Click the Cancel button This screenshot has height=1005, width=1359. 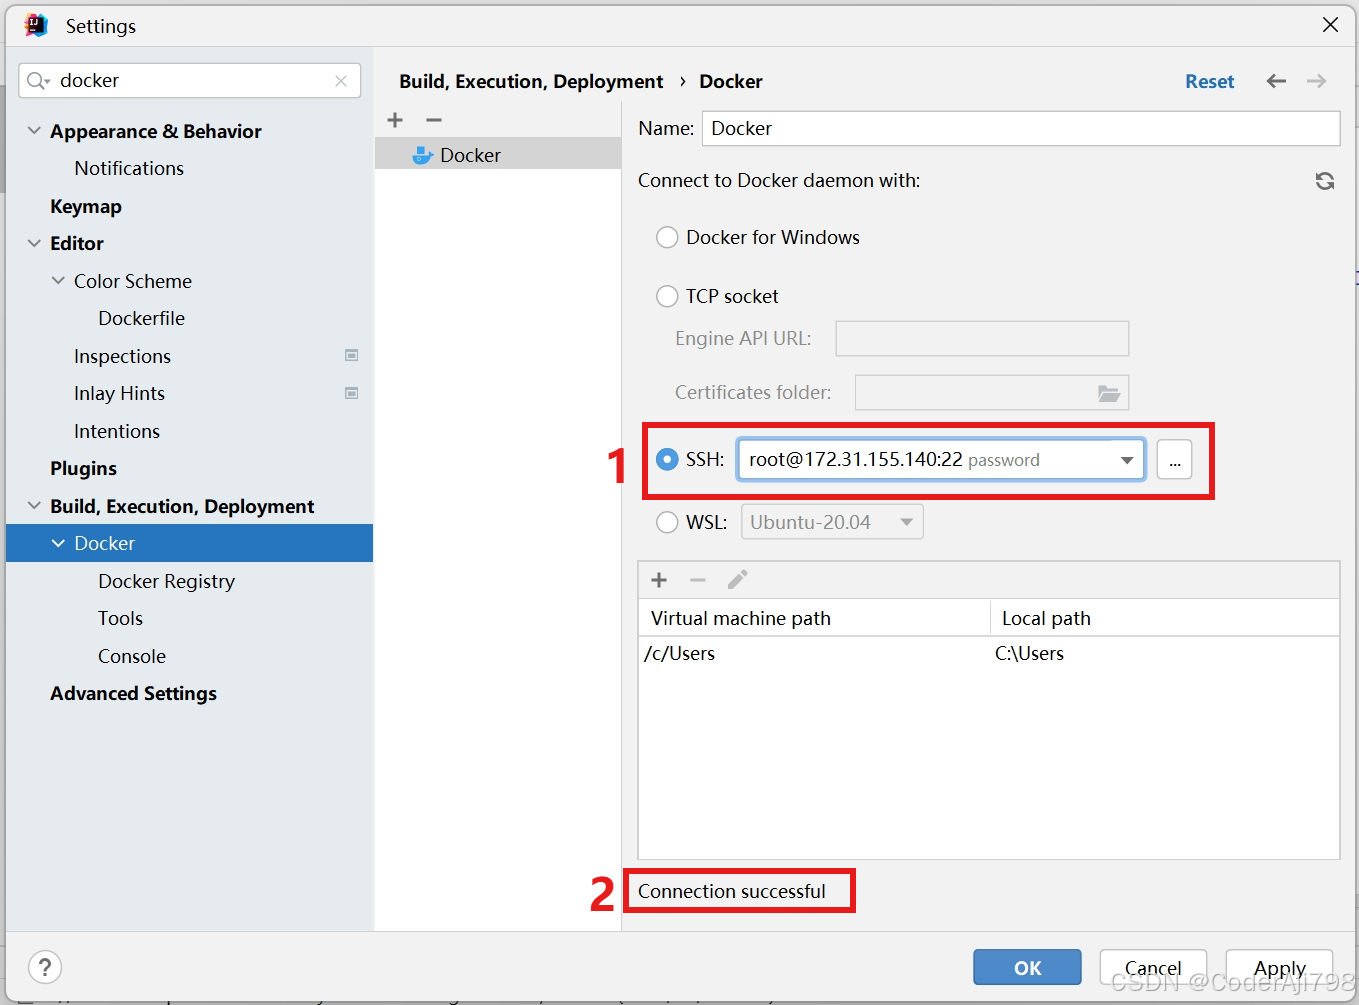tap(1153, 967)
